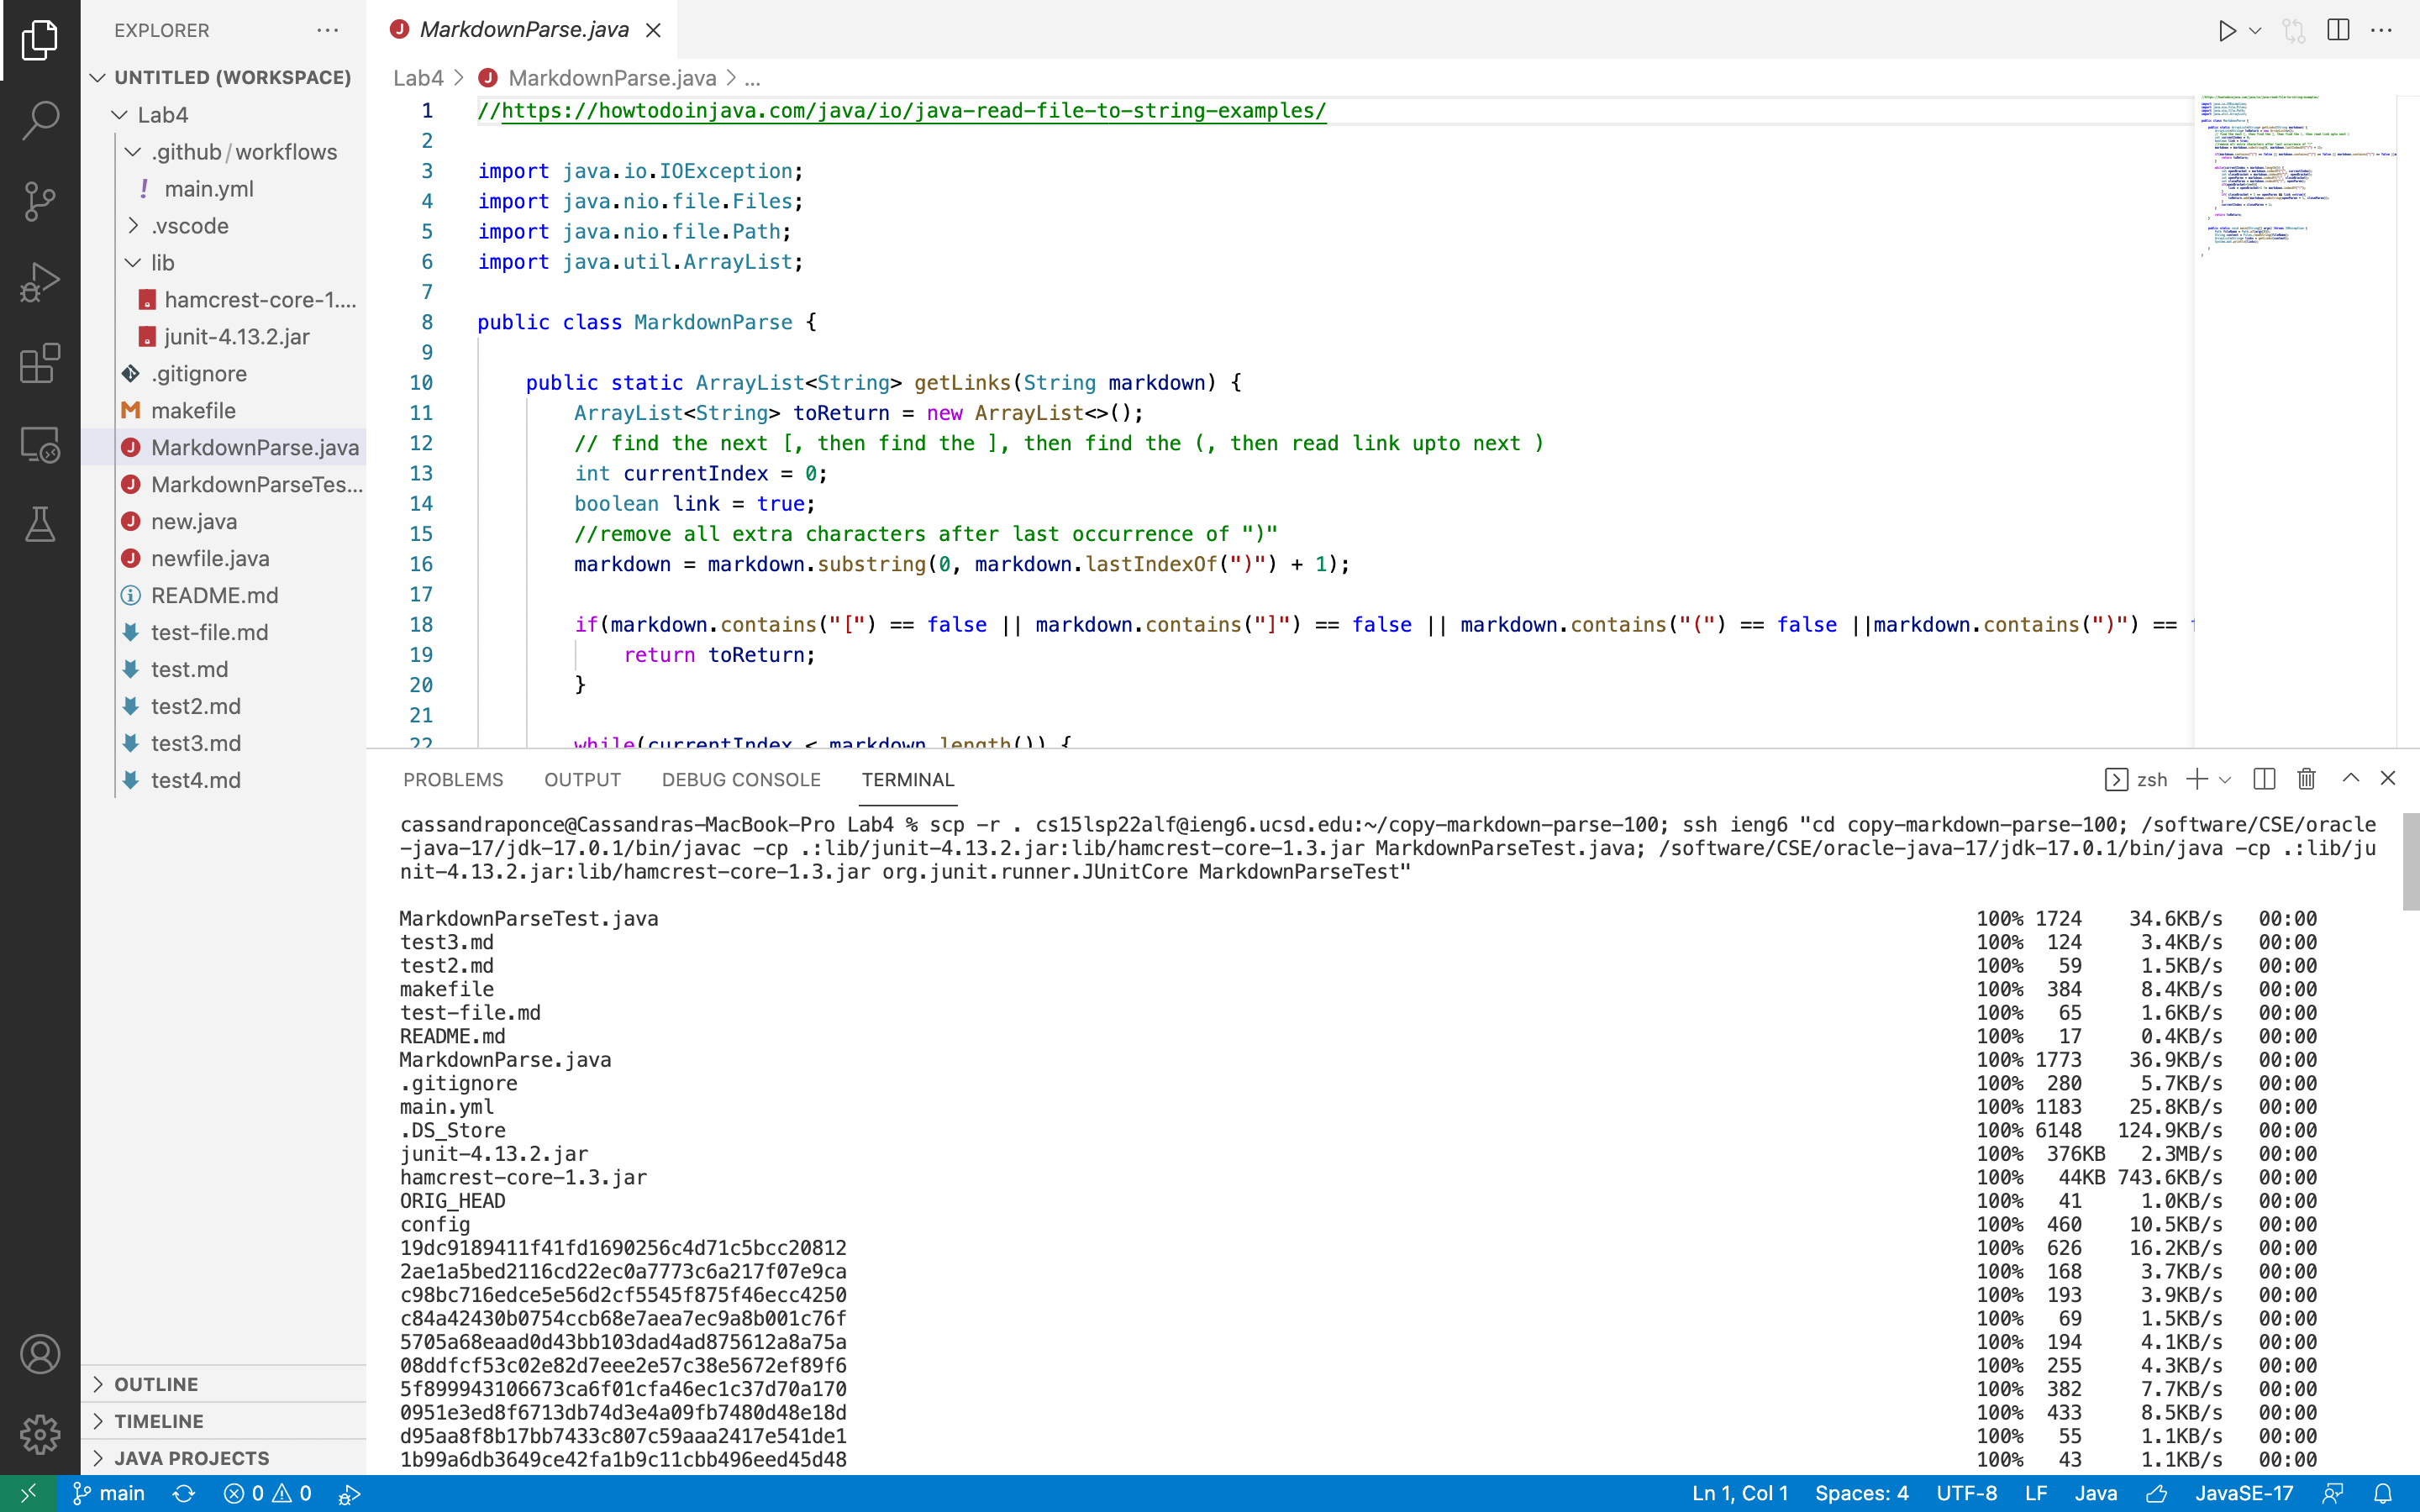
Task: Click the main branch indicator
Action: point(109,1493)
